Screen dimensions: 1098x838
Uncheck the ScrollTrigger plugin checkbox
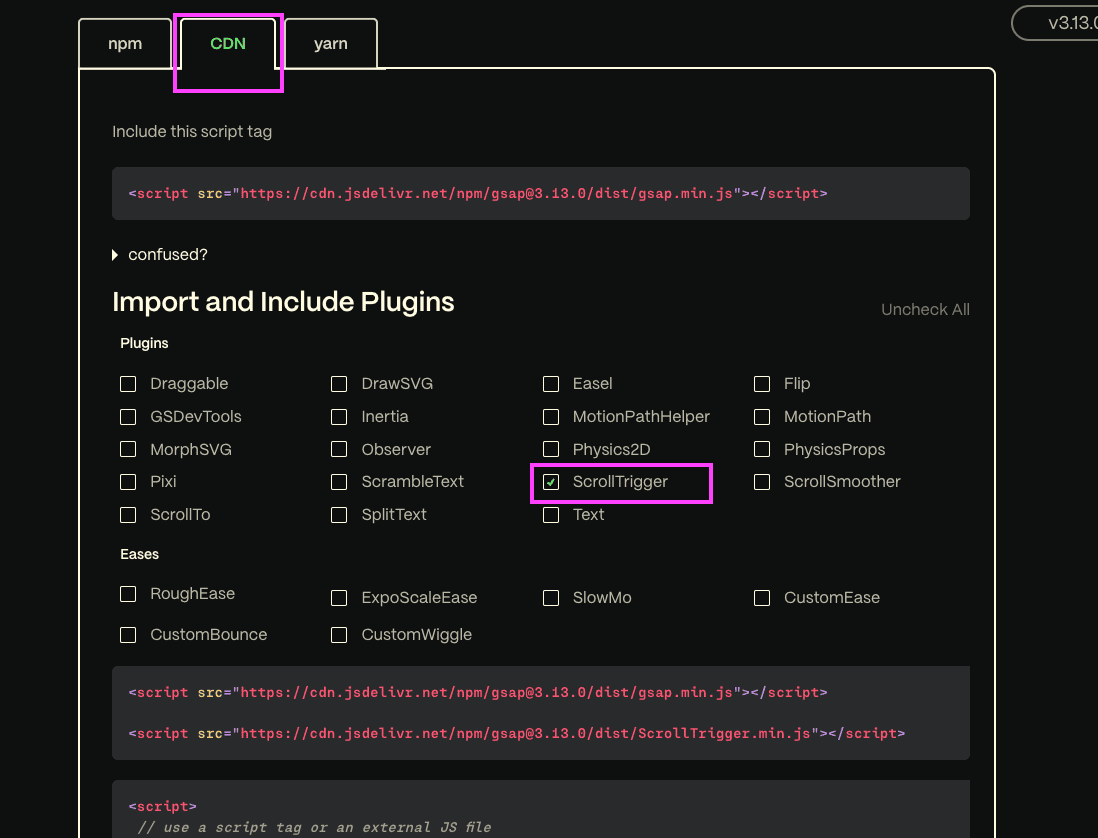pyautogui.click(x=551, y=482)
